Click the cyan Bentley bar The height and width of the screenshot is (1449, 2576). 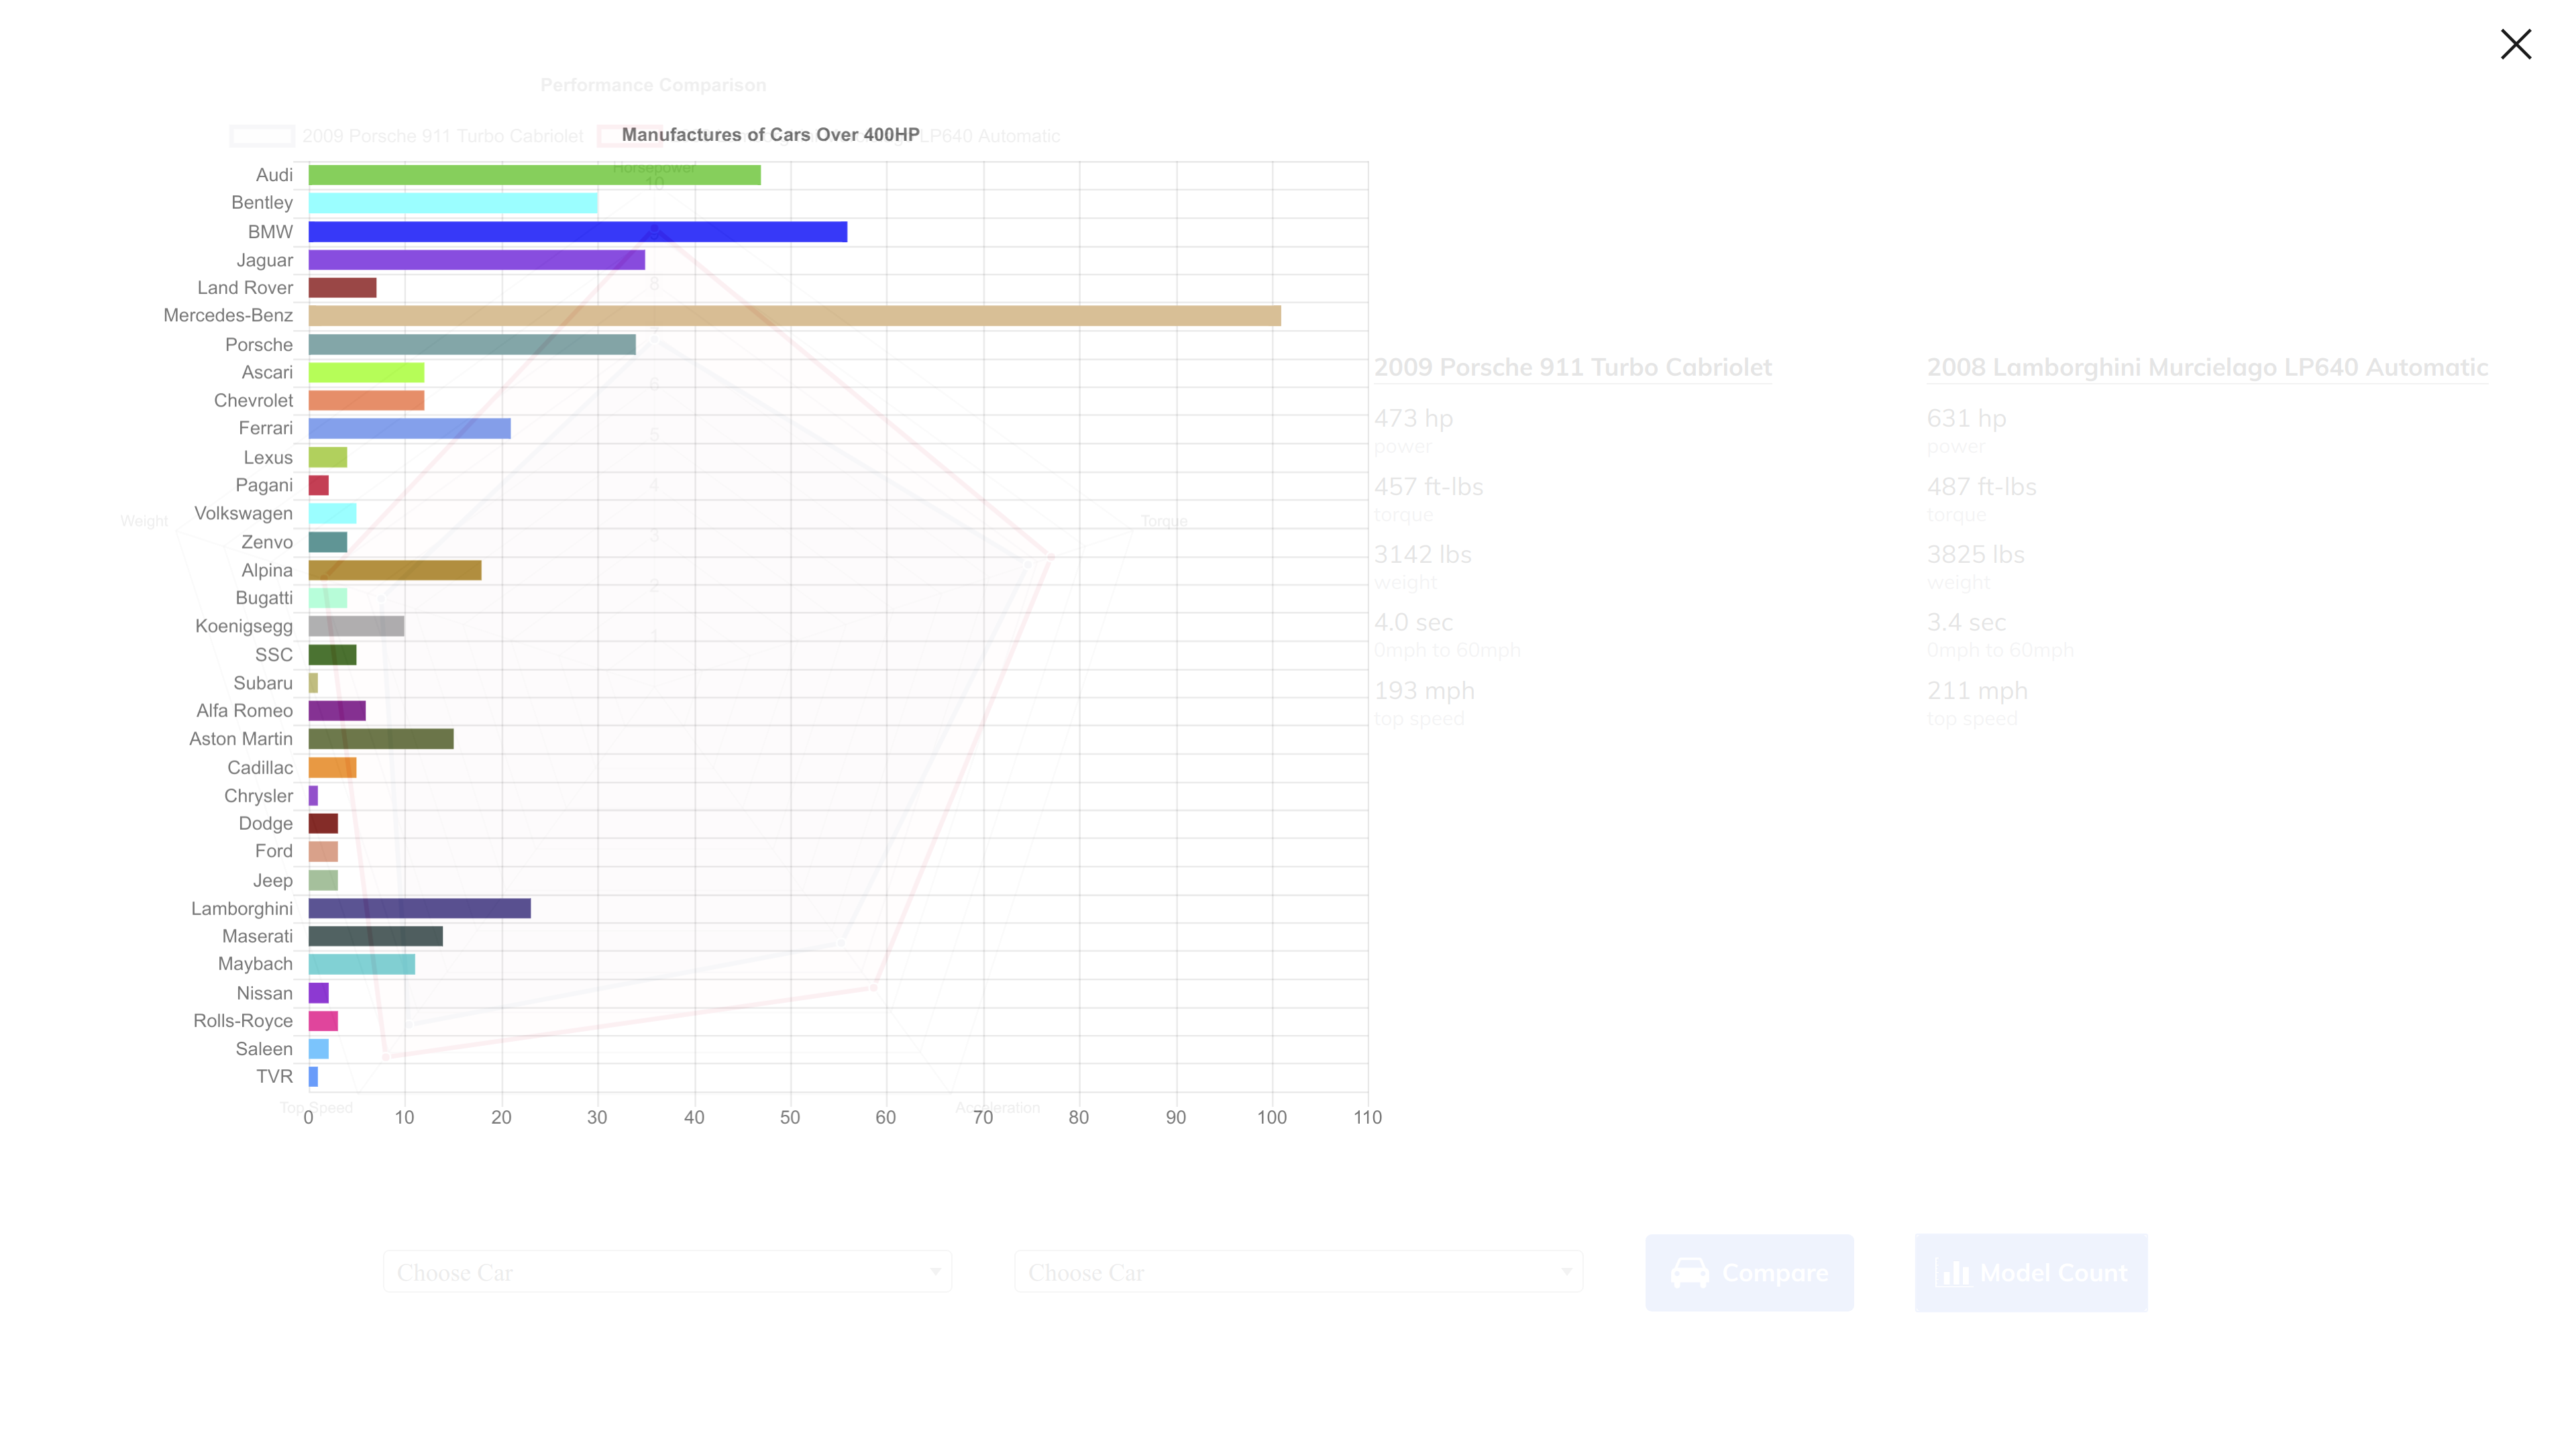coord(452,203)
